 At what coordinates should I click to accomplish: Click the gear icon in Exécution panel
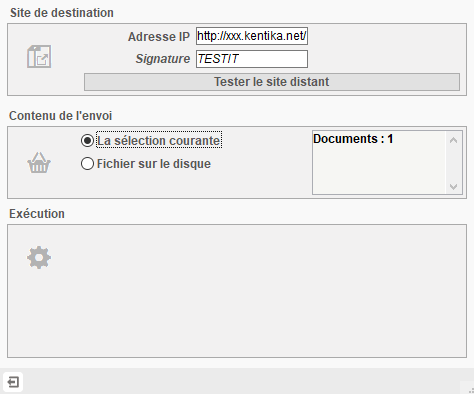click(x=39, y=257)
